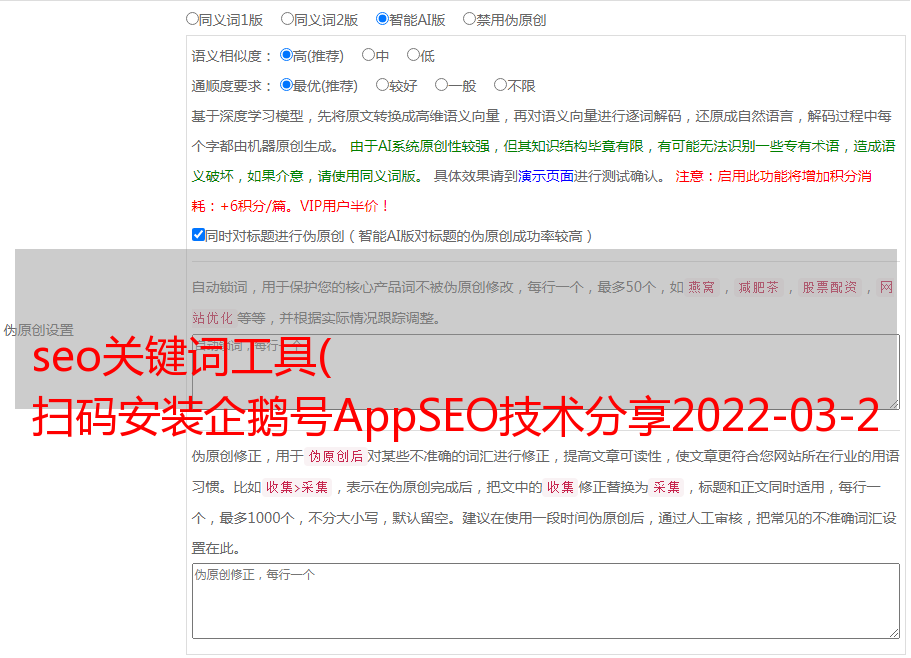The width and height of the screenshot is (911, 658).
Task: Set 语义相似度 to 低
Action: [x=413, y=55]
